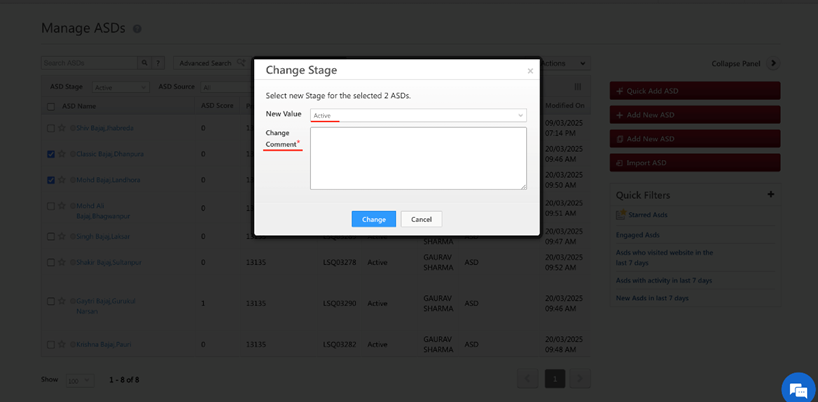Image resolution: width=818 pixels, height=402 pixels.
Task: Close the Change Stage dialog
Action: click(530, 71)
